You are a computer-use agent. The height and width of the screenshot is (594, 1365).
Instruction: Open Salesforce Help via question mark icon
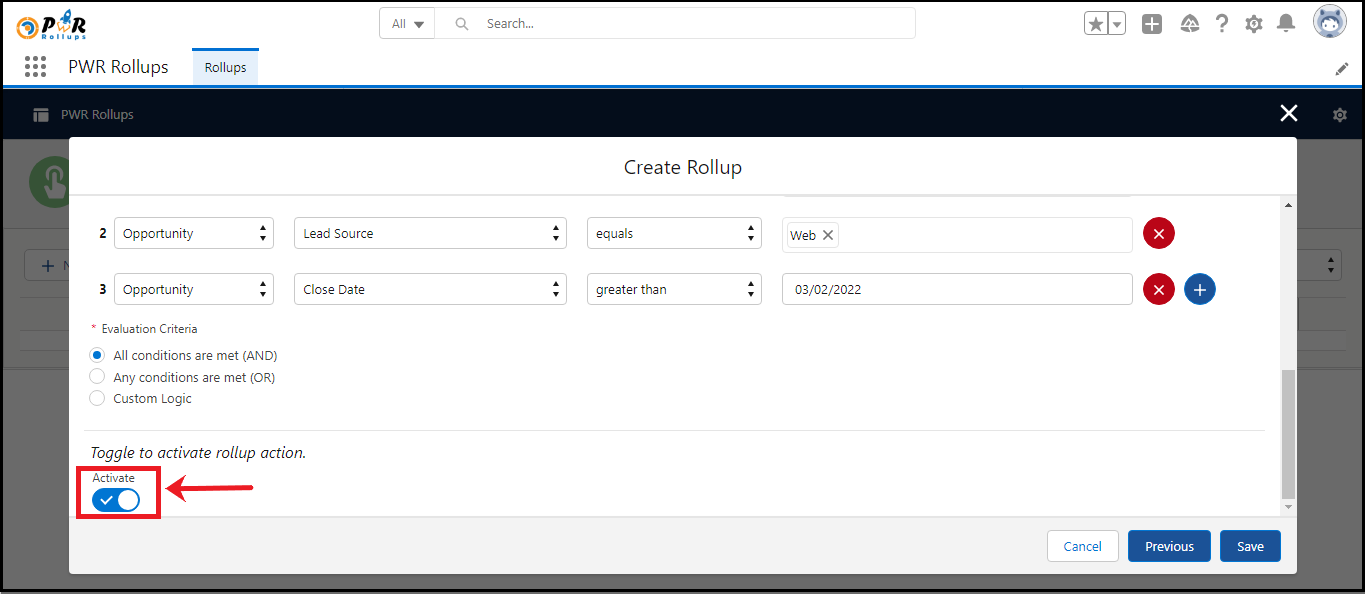pyautogui.click(x=1221, y=23)
